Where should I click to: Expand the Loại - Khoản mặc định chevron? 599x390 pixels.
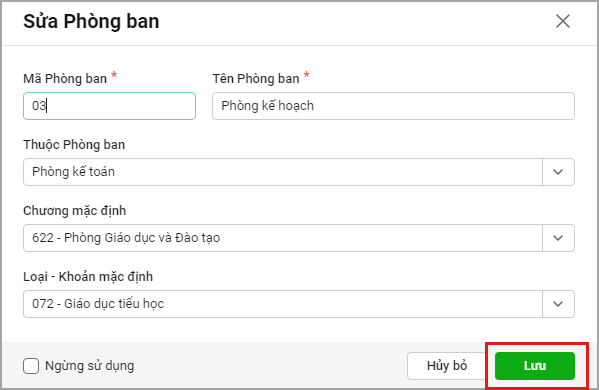(x=558, y=304)
